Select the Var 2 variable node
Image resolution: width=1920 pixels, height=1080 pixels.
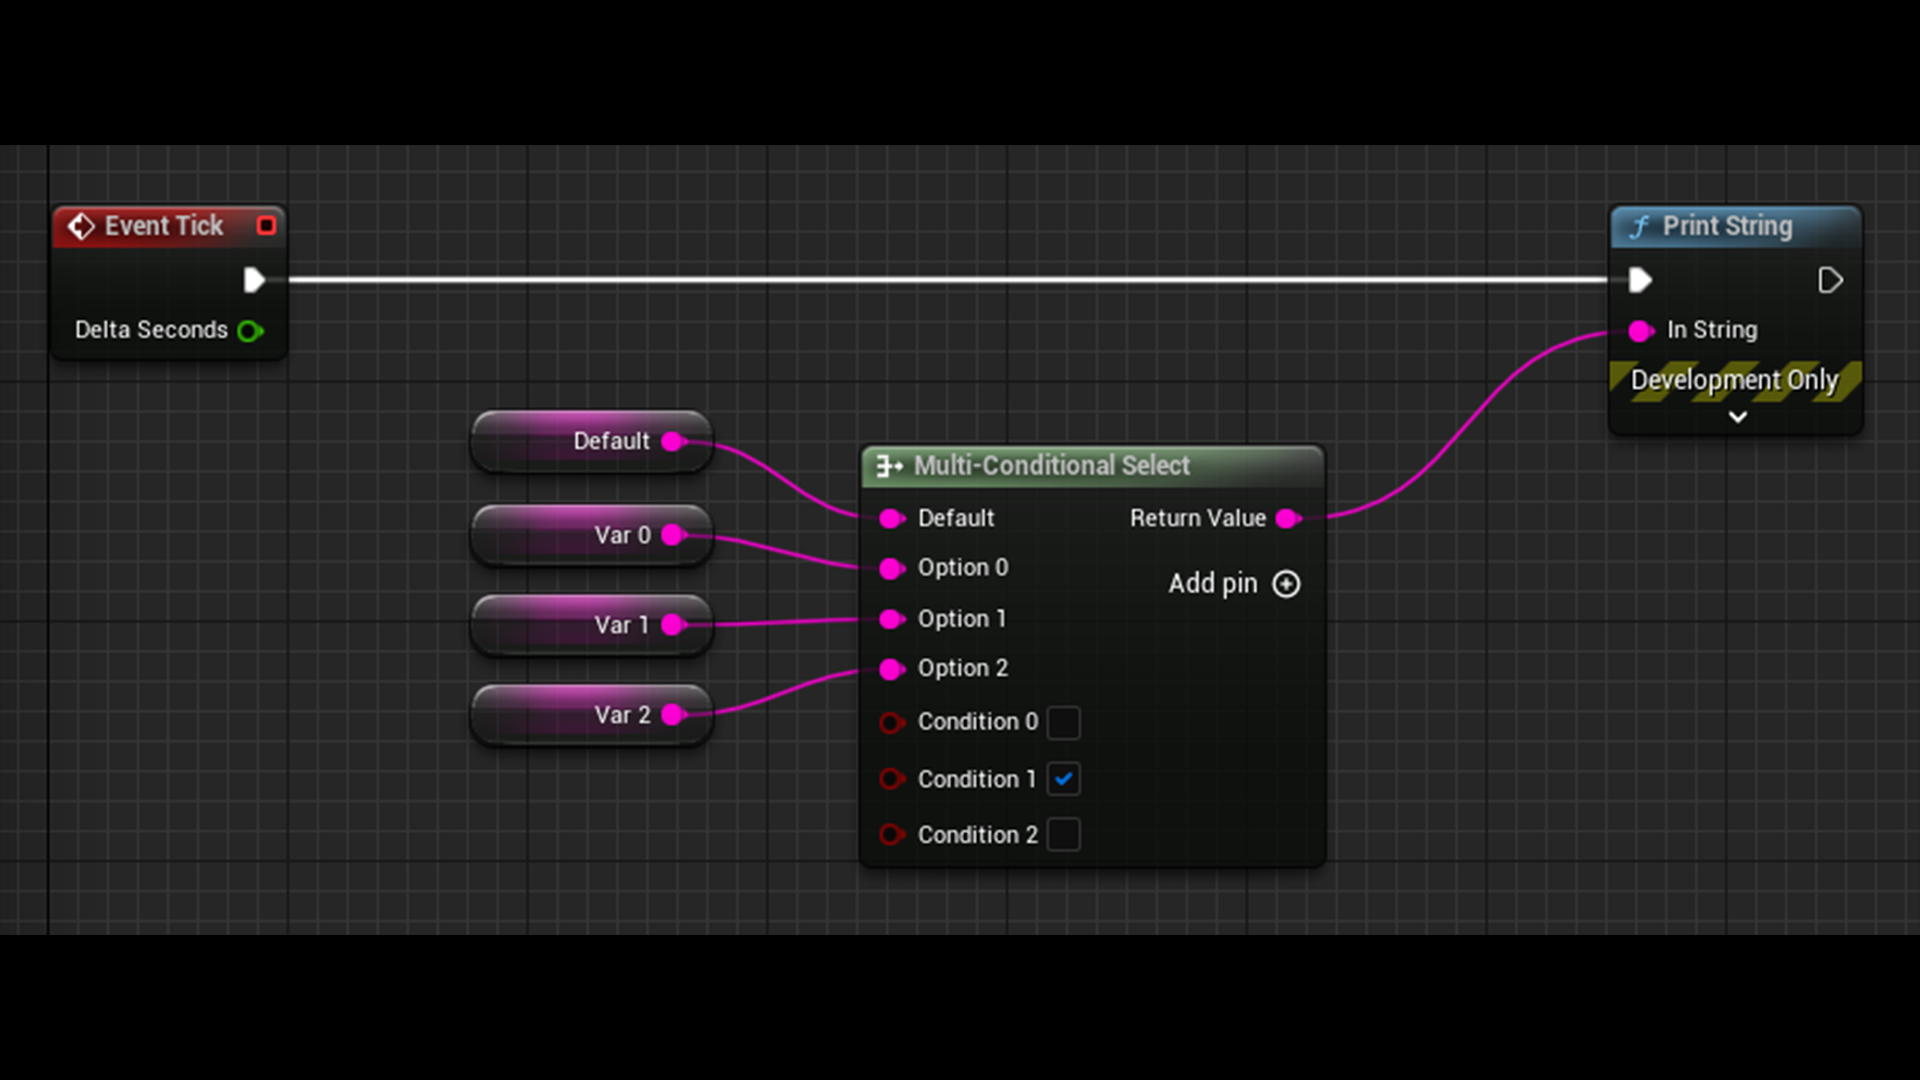click(x=590, y=715)
